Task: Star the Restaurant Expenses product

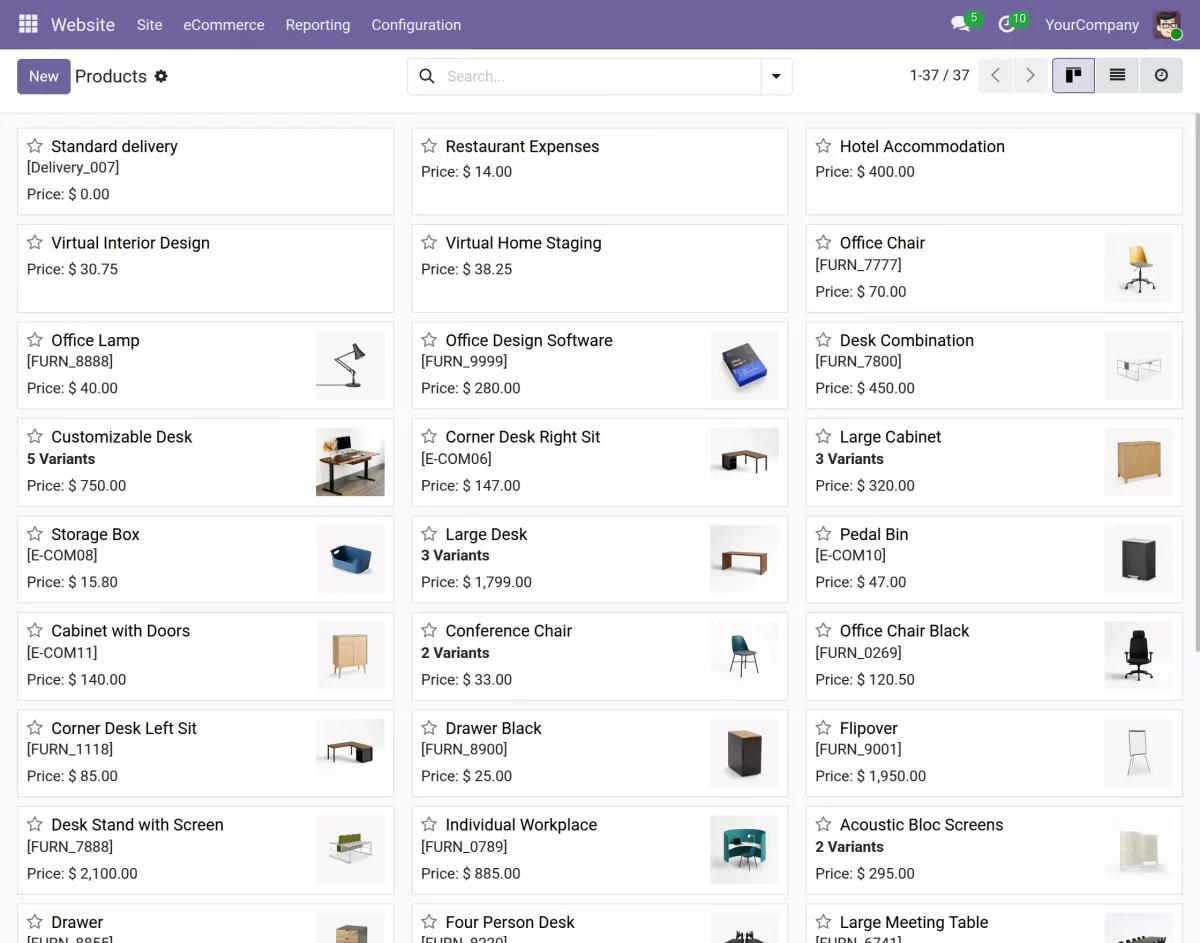Action: pos(429,146)
